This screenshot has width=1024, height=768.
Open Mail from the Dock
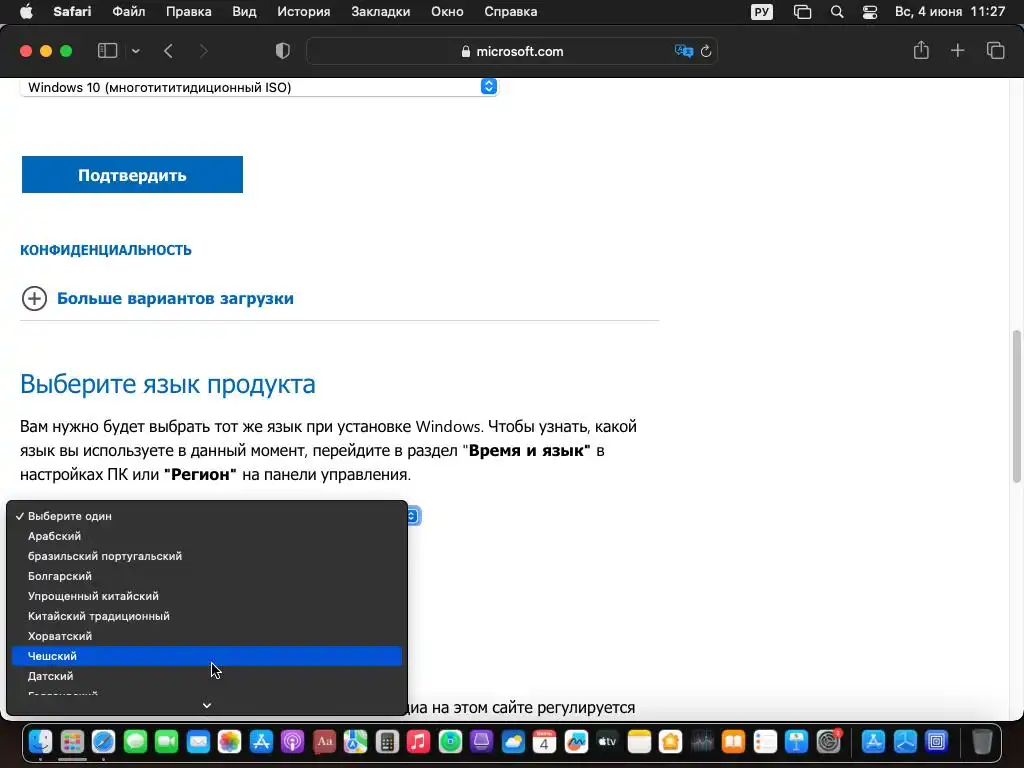[x=198, y=742]
